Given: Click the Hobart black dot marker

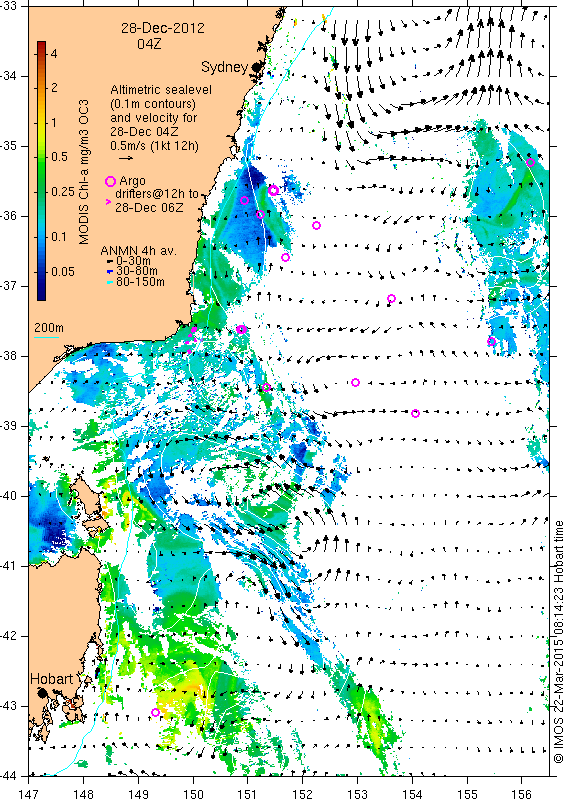Looking at the screenshot, I should [x=42, y=692].
